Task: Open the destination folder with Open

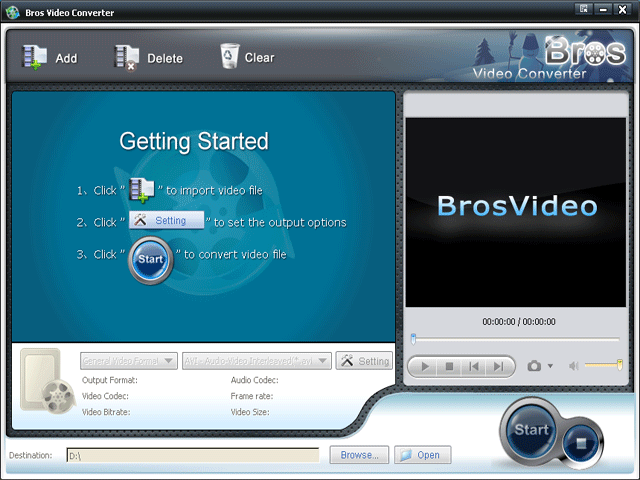Action: click(422, 455)
